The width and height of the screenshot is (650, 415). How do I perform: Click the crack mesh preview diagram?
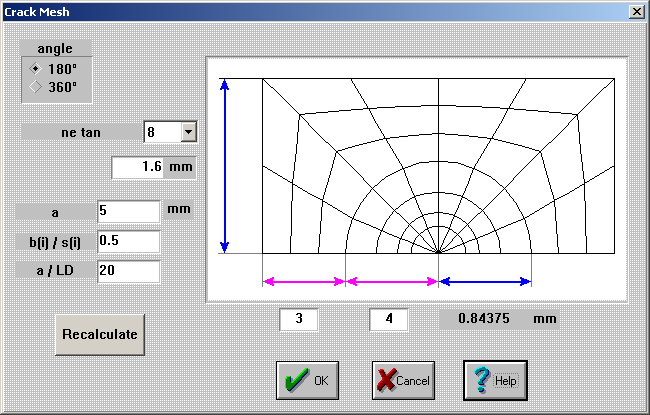tap(417, 180)
